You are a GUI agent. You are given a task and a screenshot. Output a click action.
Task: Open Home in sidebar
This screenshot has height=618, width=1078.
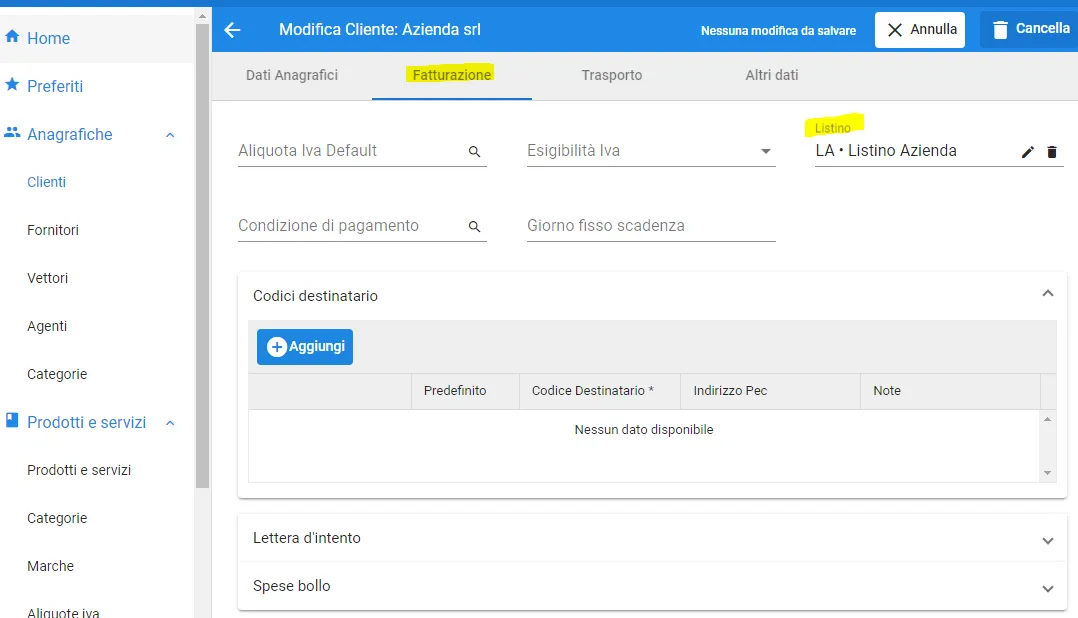click(48, 38)
